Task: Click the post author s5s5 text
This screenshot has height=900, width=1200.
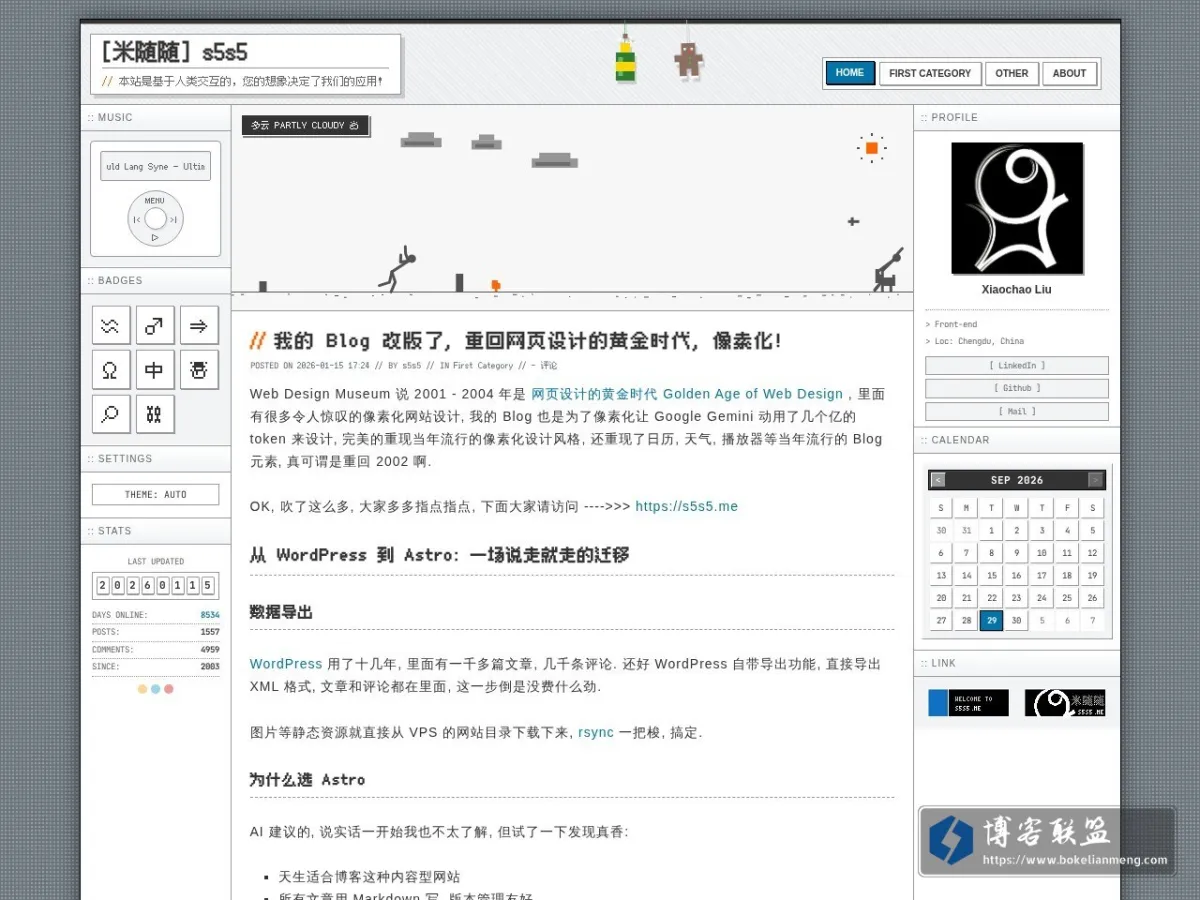Action: [412, 366]
